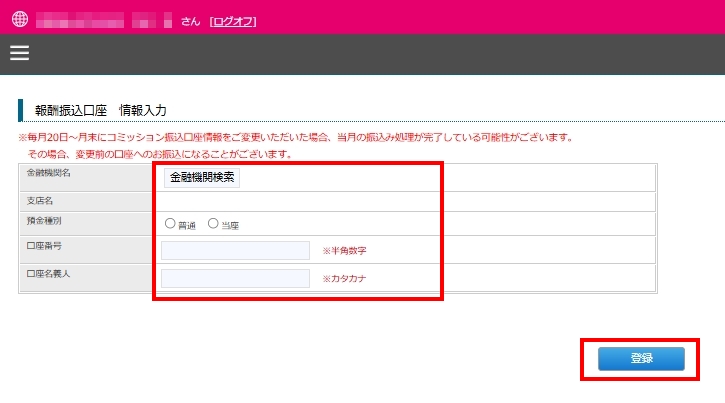Click the 支店名 row label
This screenshot has width=725, height=403.
[x=40, y=201]
